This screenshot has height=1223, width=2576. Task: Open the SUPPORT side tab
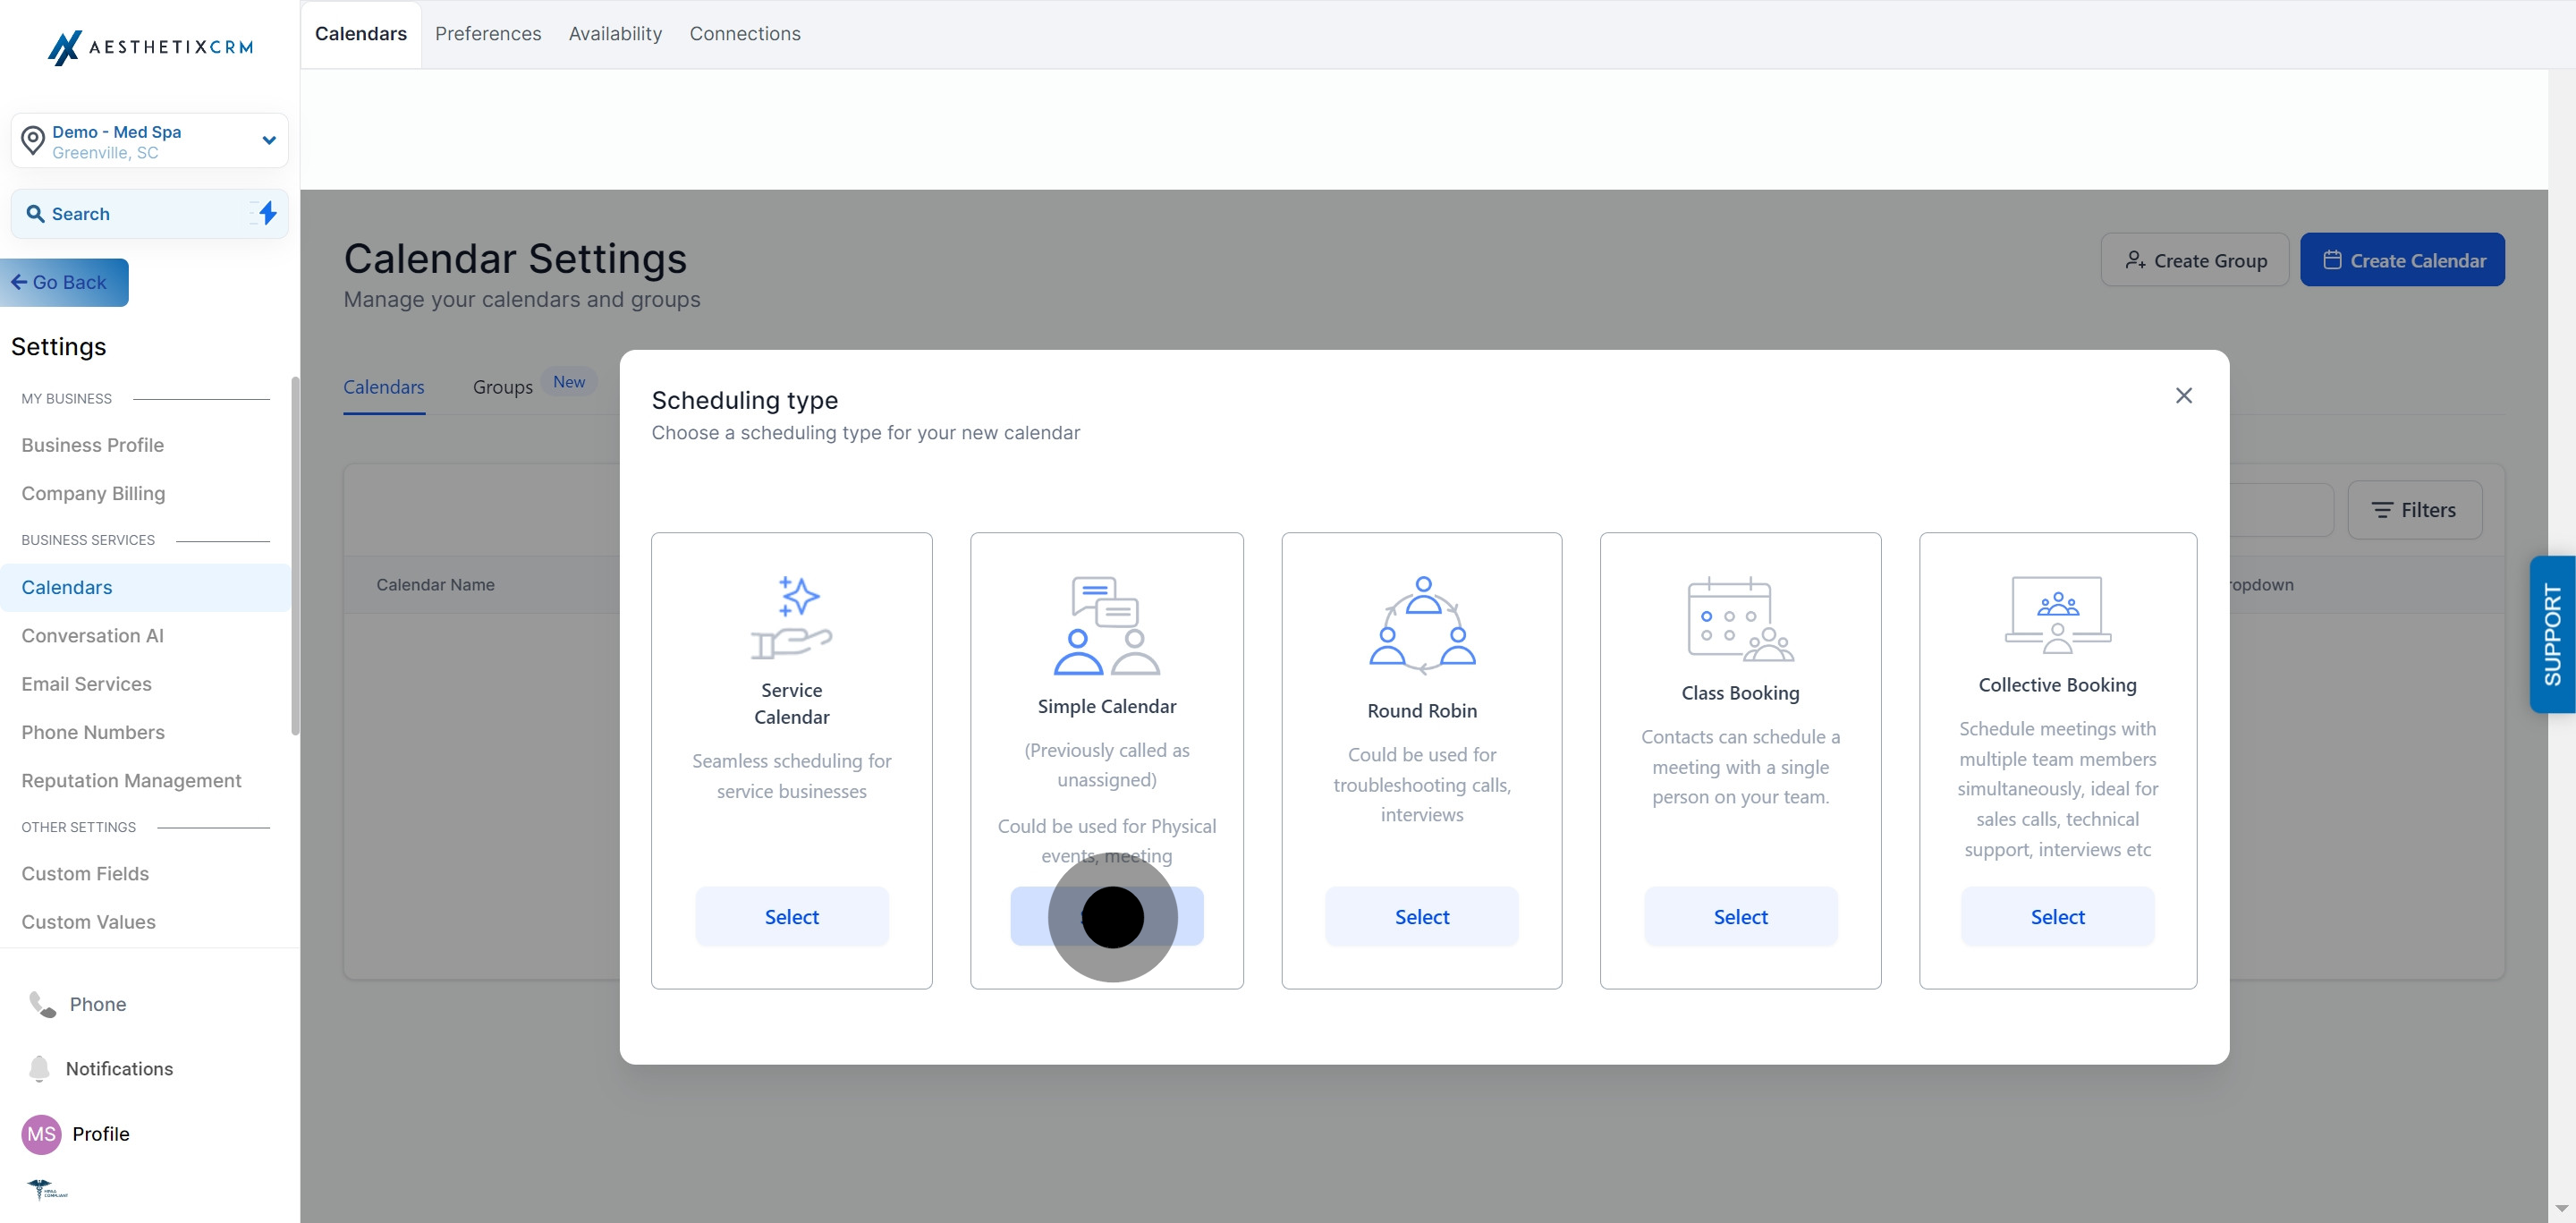coord(2551,634)
